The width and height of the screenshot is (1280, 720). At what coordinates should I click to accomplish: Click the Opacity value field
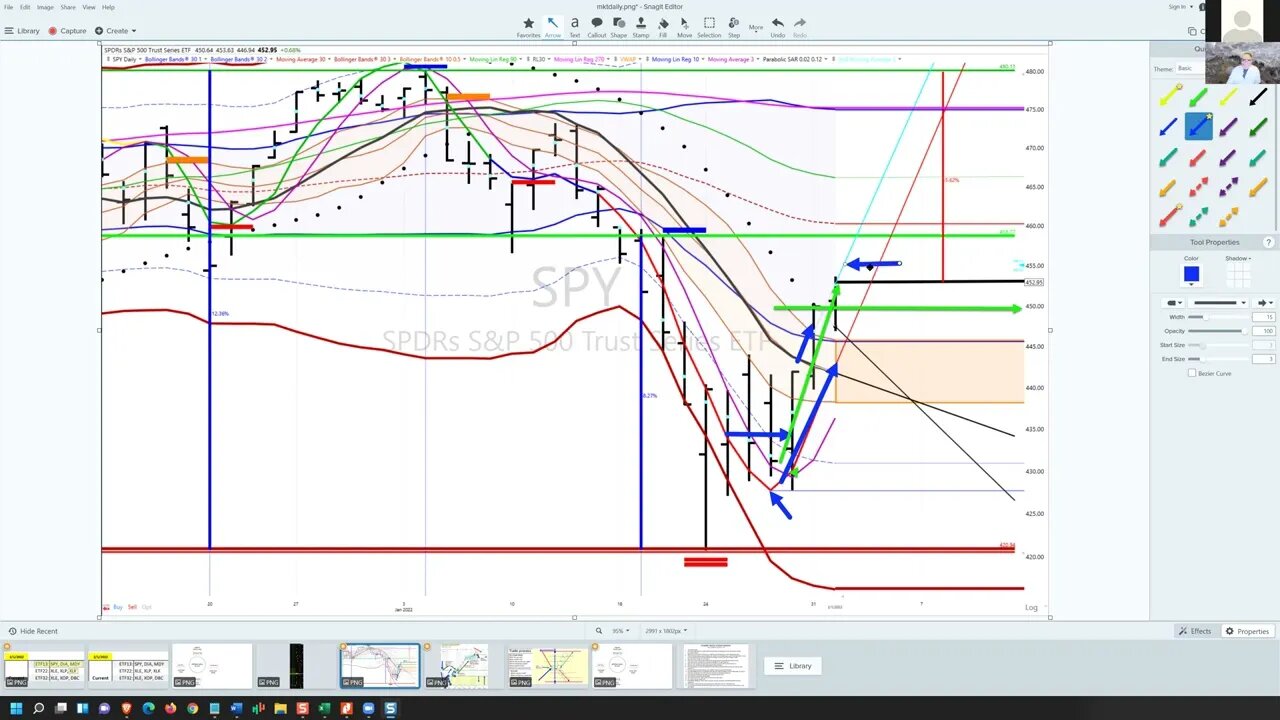pos(1265,331)
